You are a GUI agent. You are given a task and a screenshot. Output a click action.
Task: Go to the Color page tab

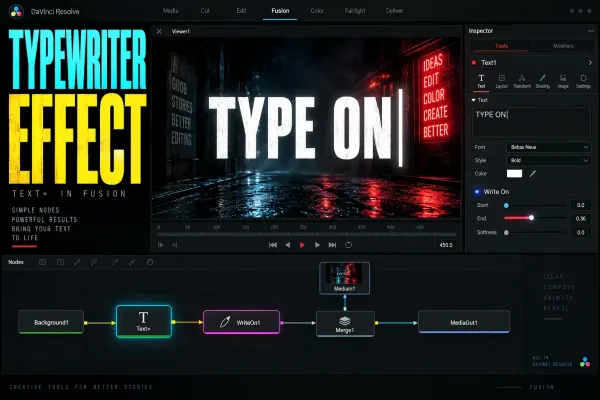(317, 11)
